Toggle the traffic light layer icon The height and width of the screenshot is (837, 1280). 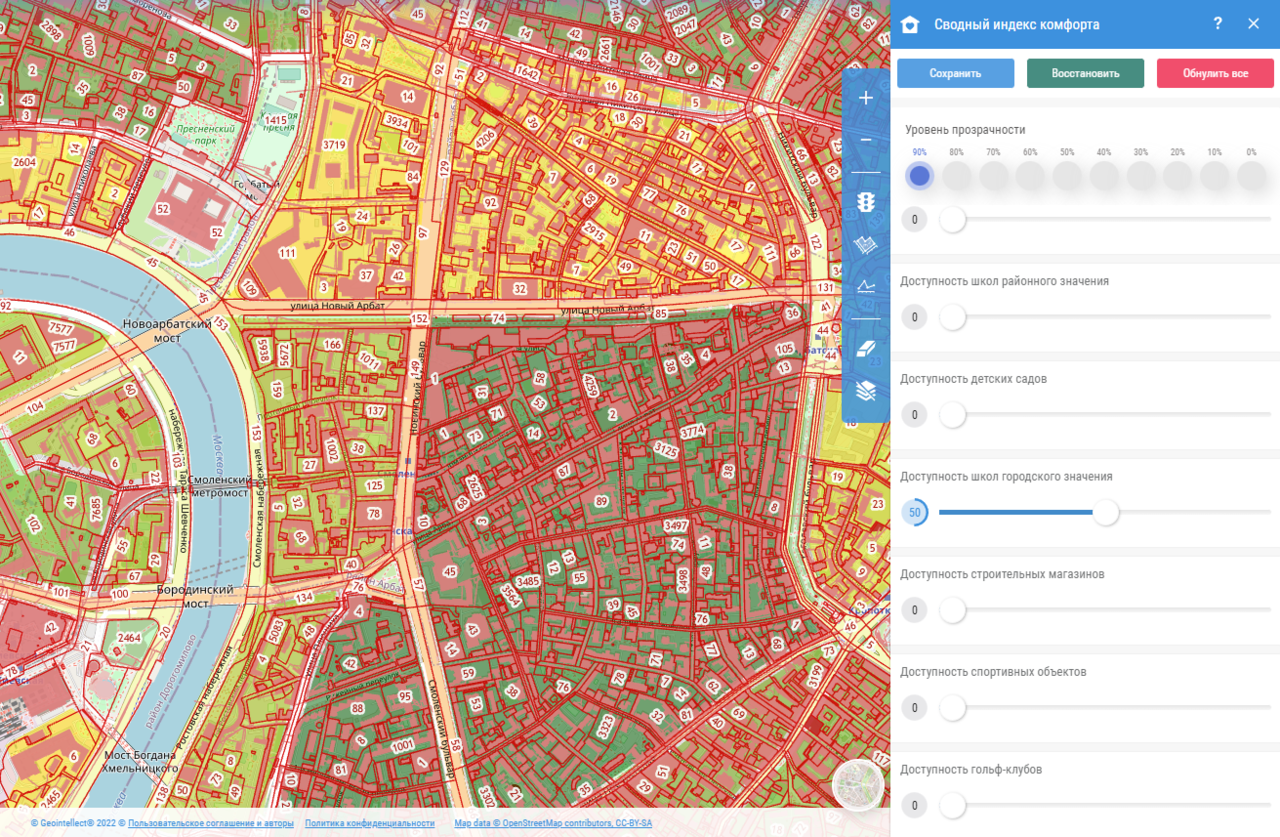click(x=866, y=203)
